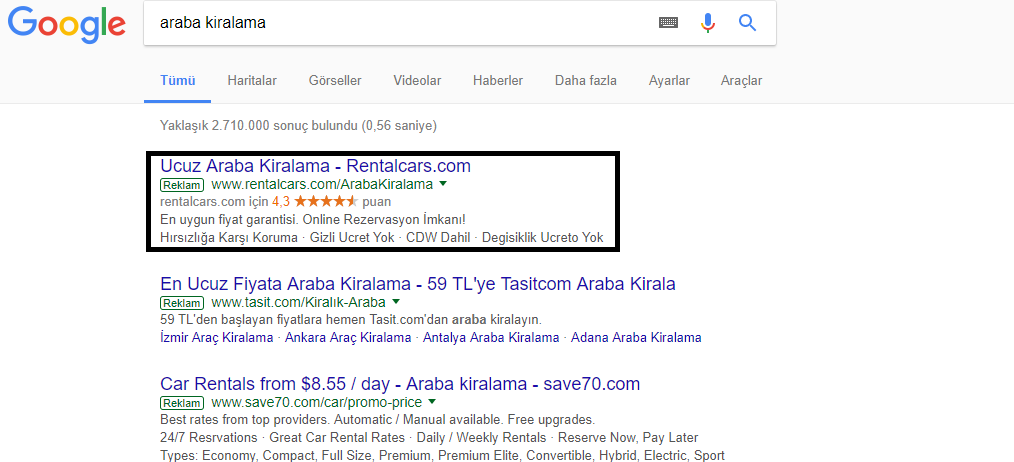Expand the tasit.com ad URL dropdown arrow

point(396,302)
